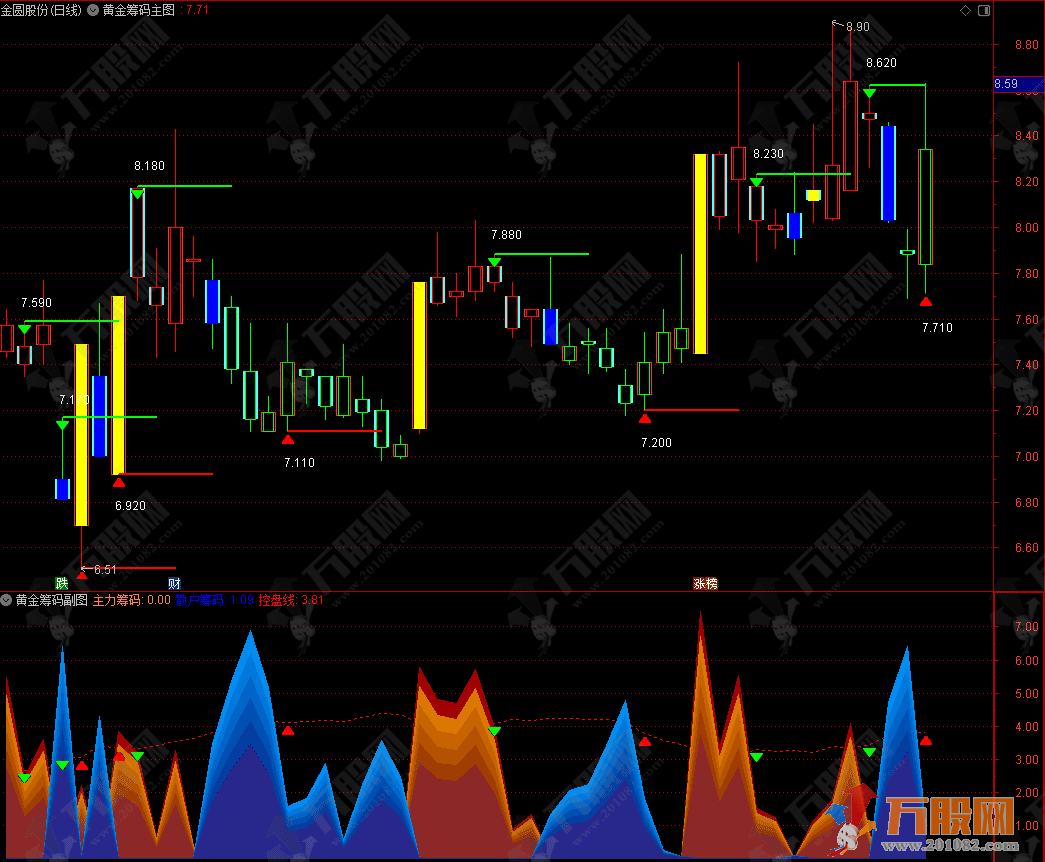The height and width of the screenshot is (862, 1045).
Task: Click the green triangle under 7.170 label
Action: pos(62,425)
